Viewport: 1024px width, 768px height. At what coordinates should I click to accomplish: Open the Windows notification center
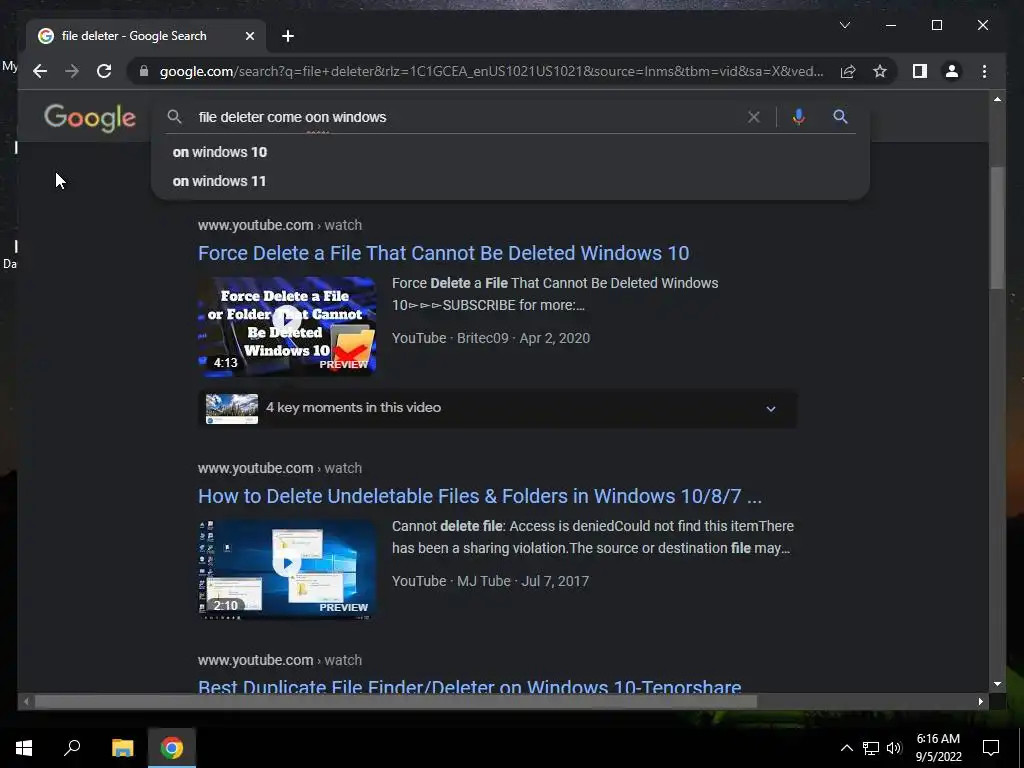[991, 748]
